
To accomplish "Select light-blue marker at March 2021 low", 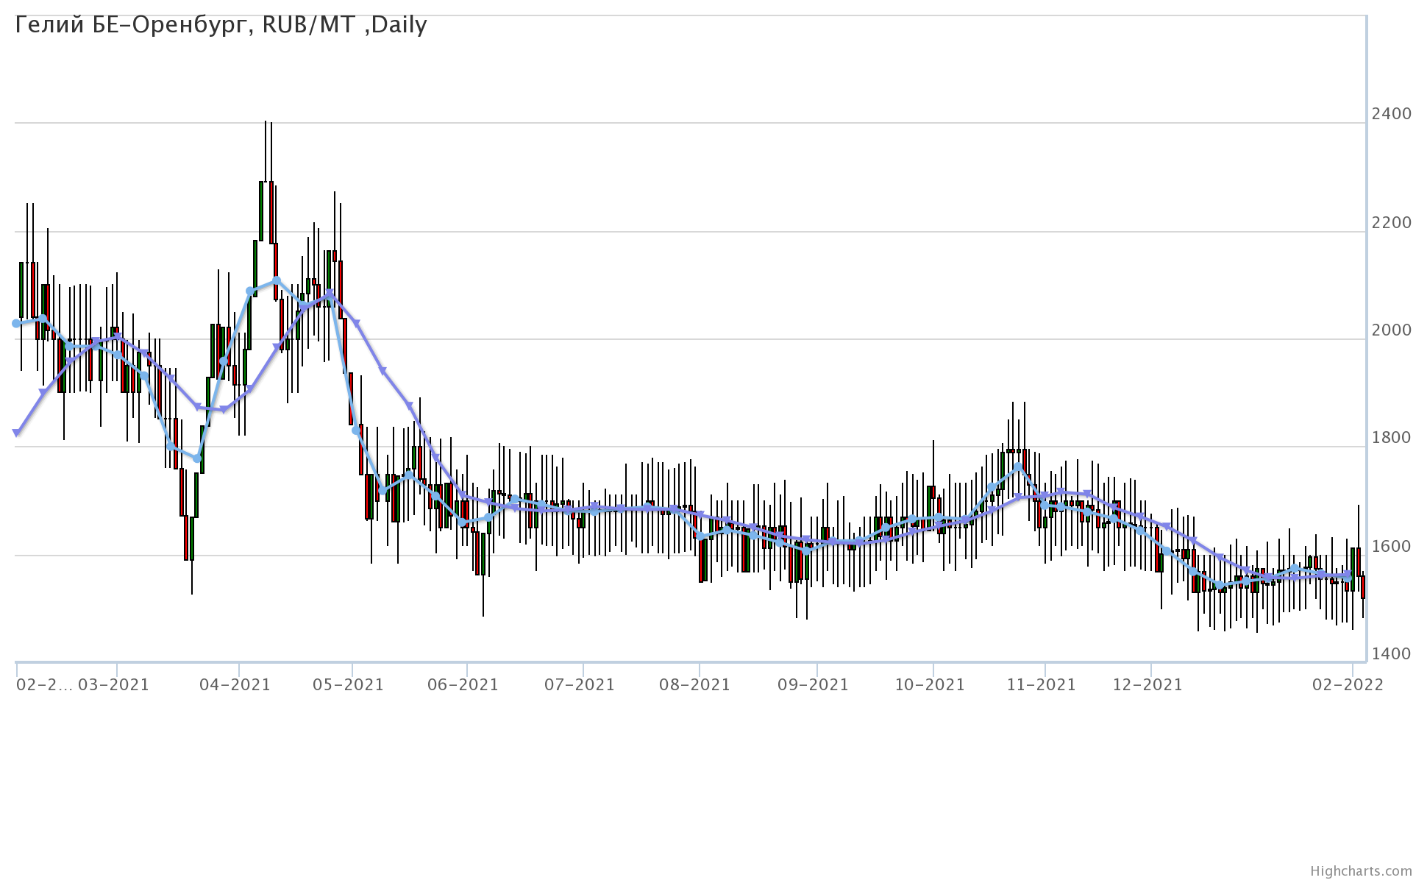I will 197,459.
